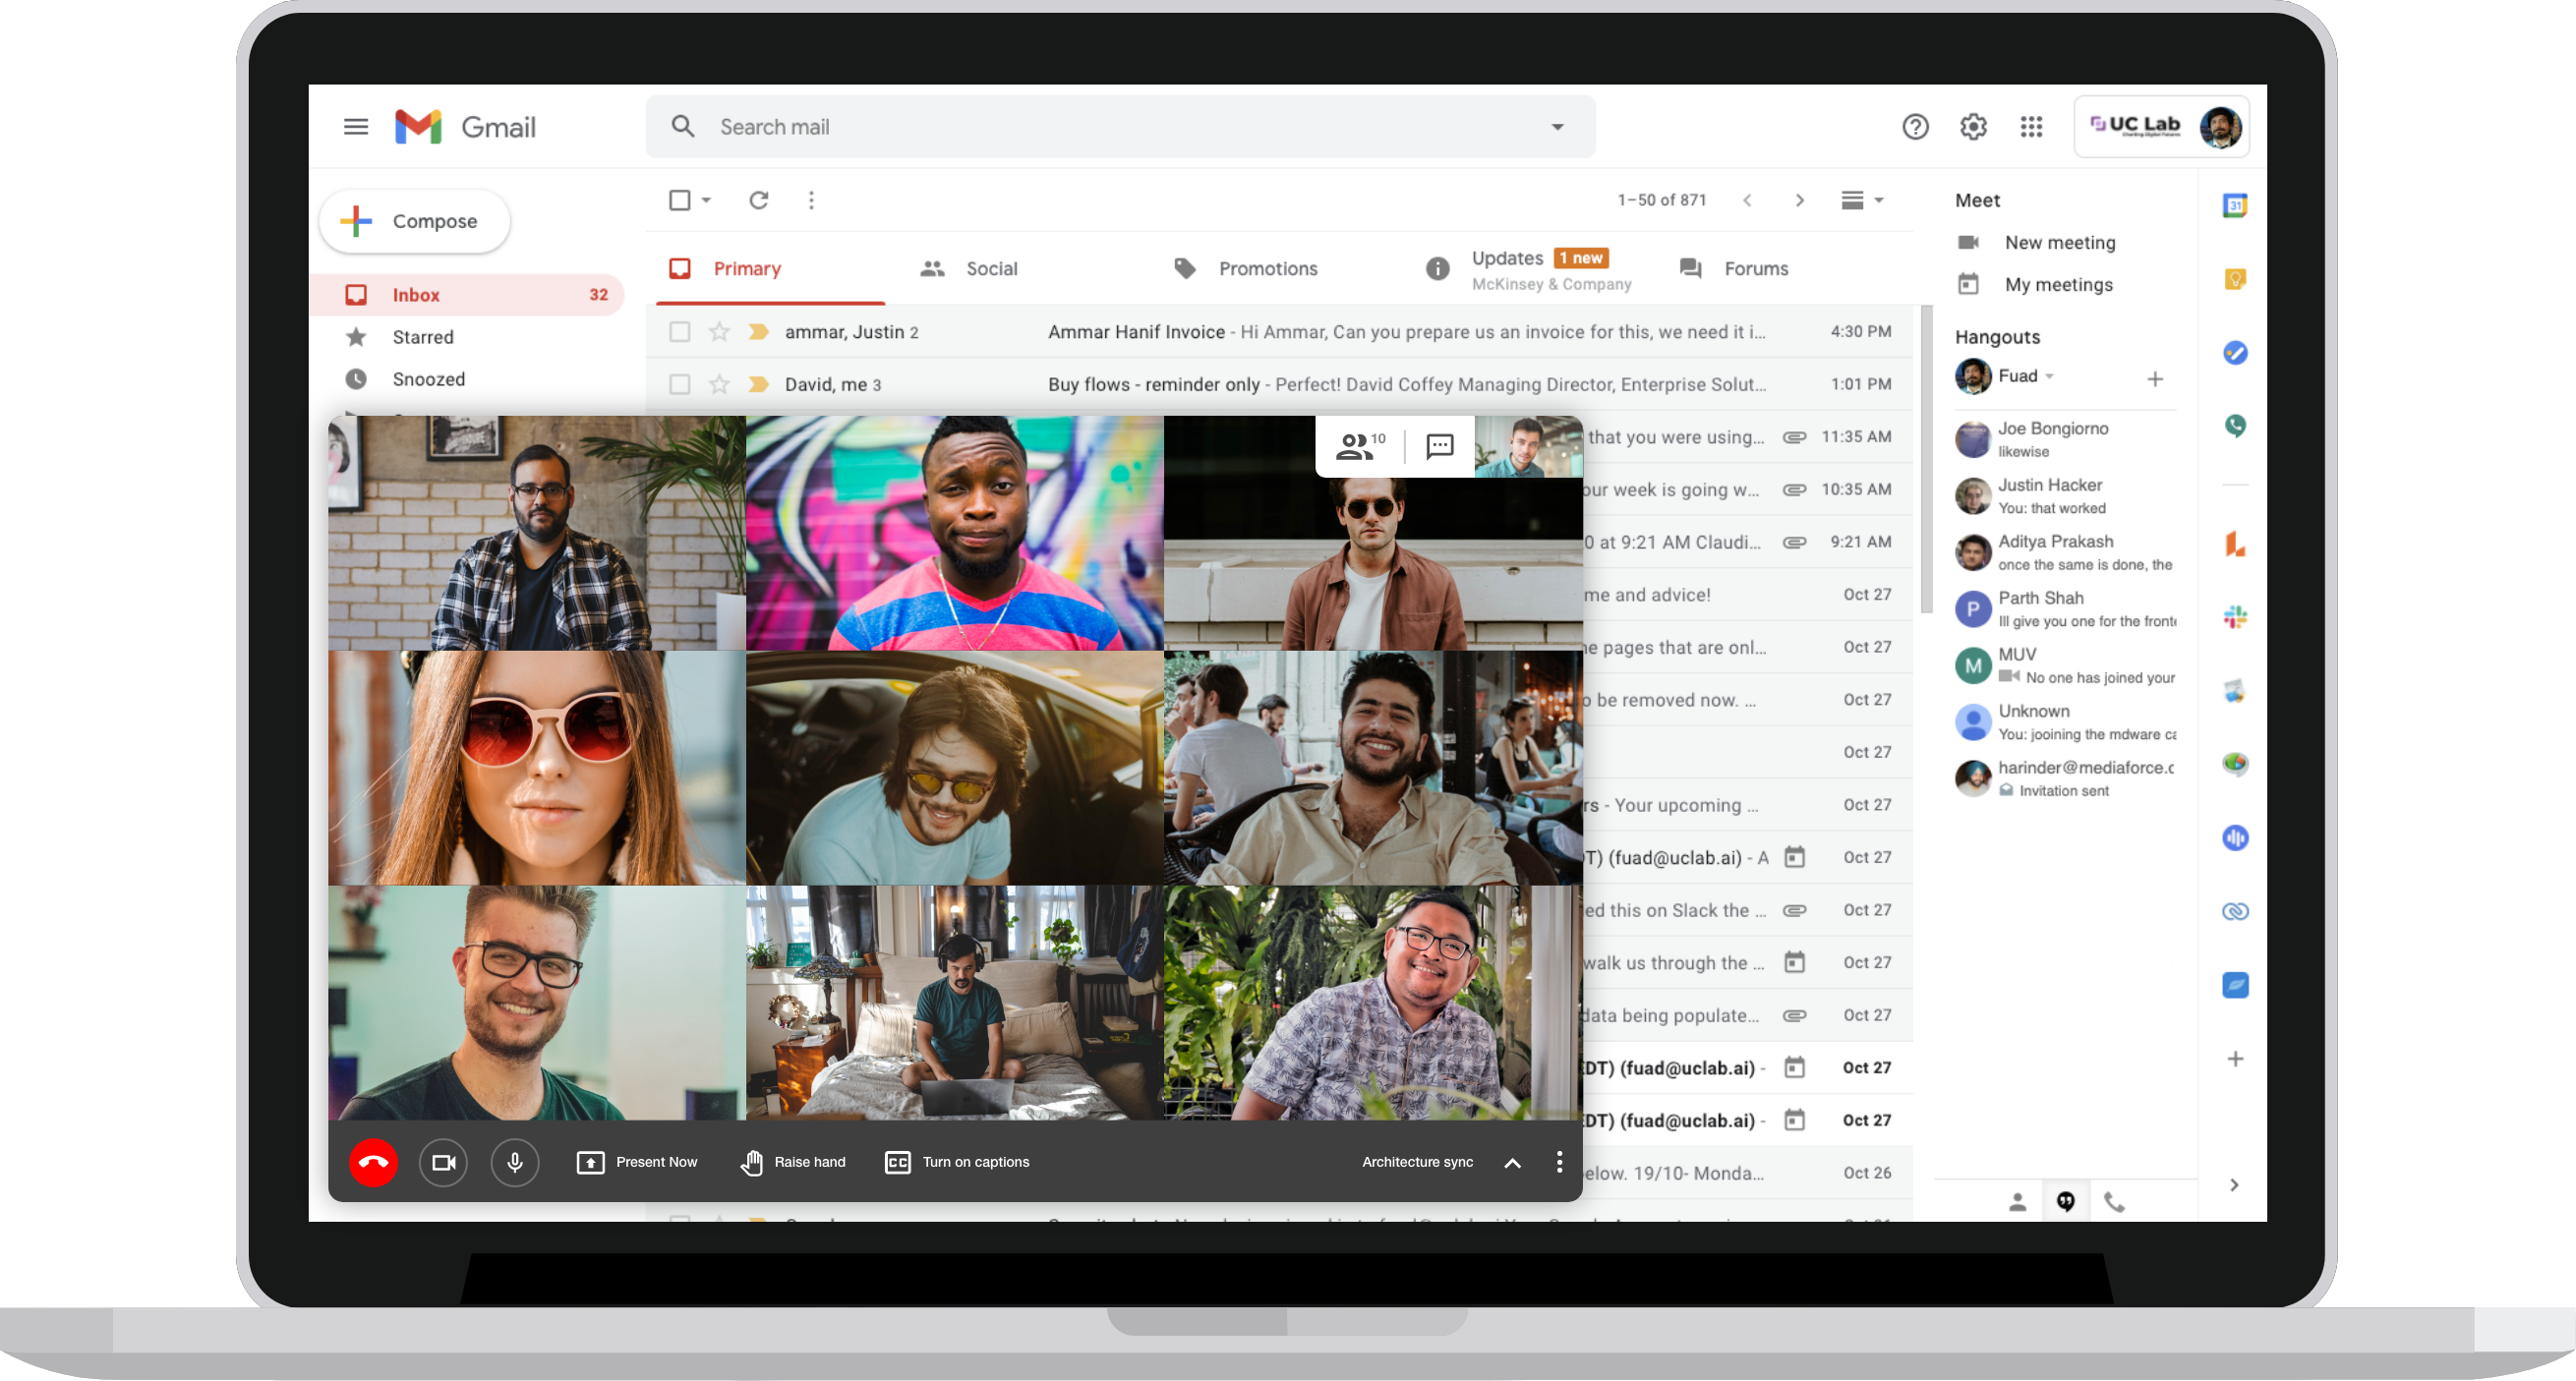Viewport: 2576px width, 1381px height.
Task: Mute microphone in Meet call
Action: (515, 1162)
